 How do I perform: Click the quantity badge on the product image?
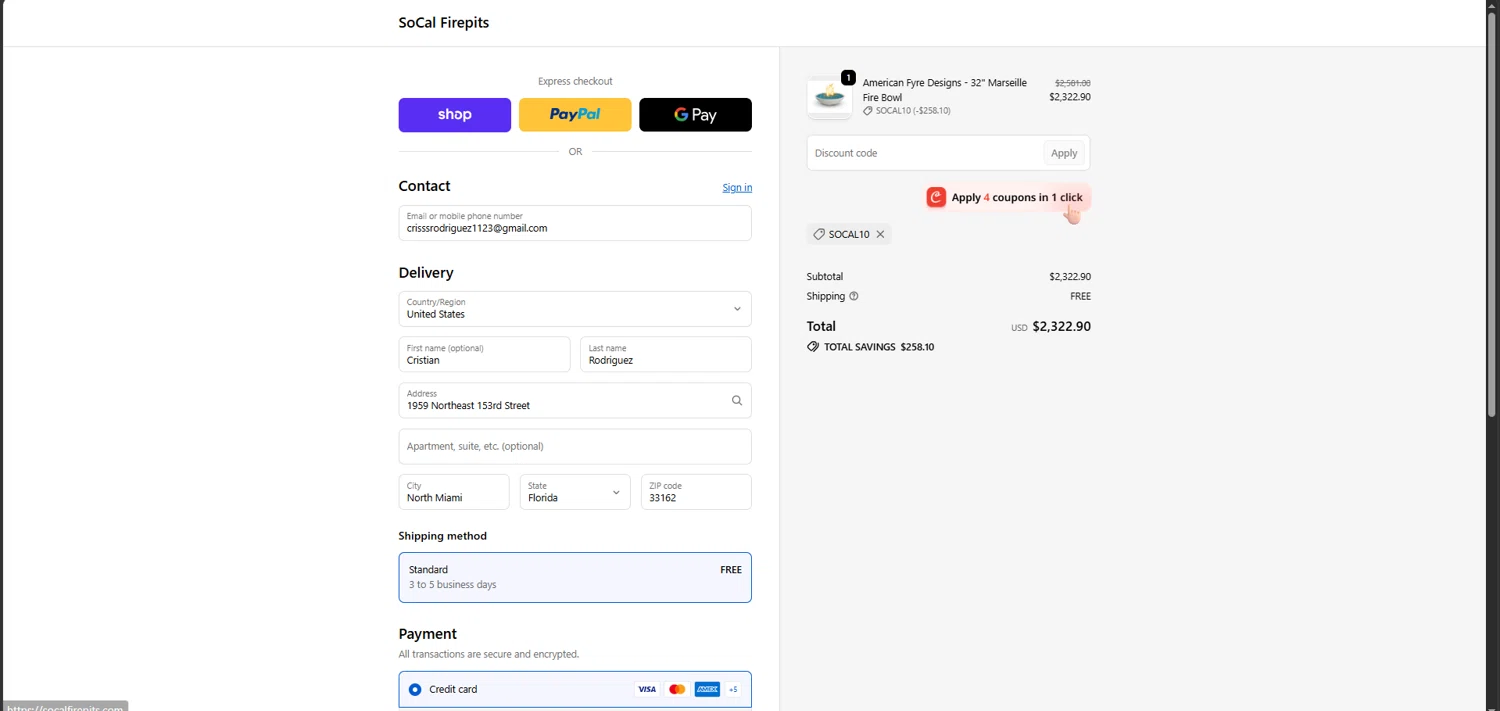pyautogui.click(x=848, y=77)
